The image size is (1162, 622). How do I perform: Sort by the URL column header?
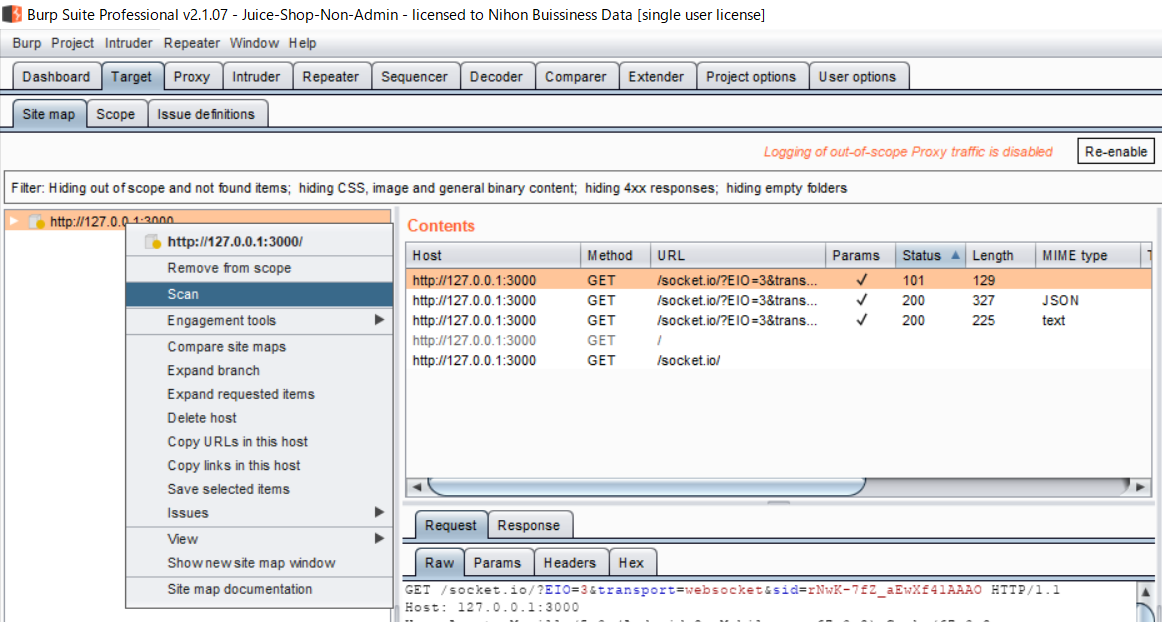tap(738, 255)
